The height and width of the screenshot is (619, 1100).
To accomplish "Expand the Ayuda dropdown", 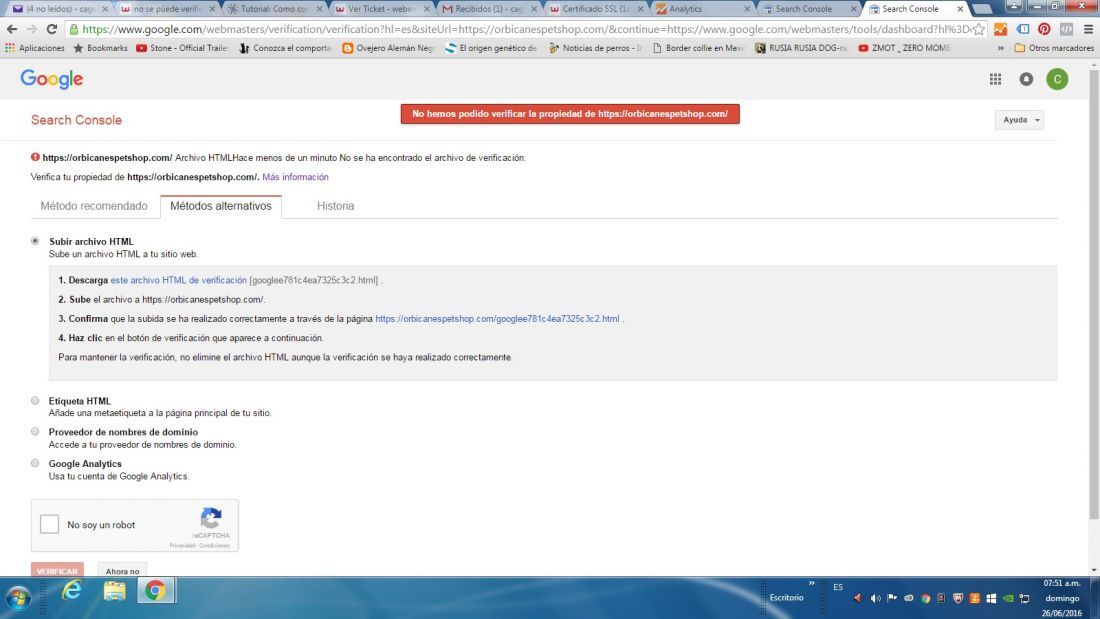I will tap(1019, 120).
